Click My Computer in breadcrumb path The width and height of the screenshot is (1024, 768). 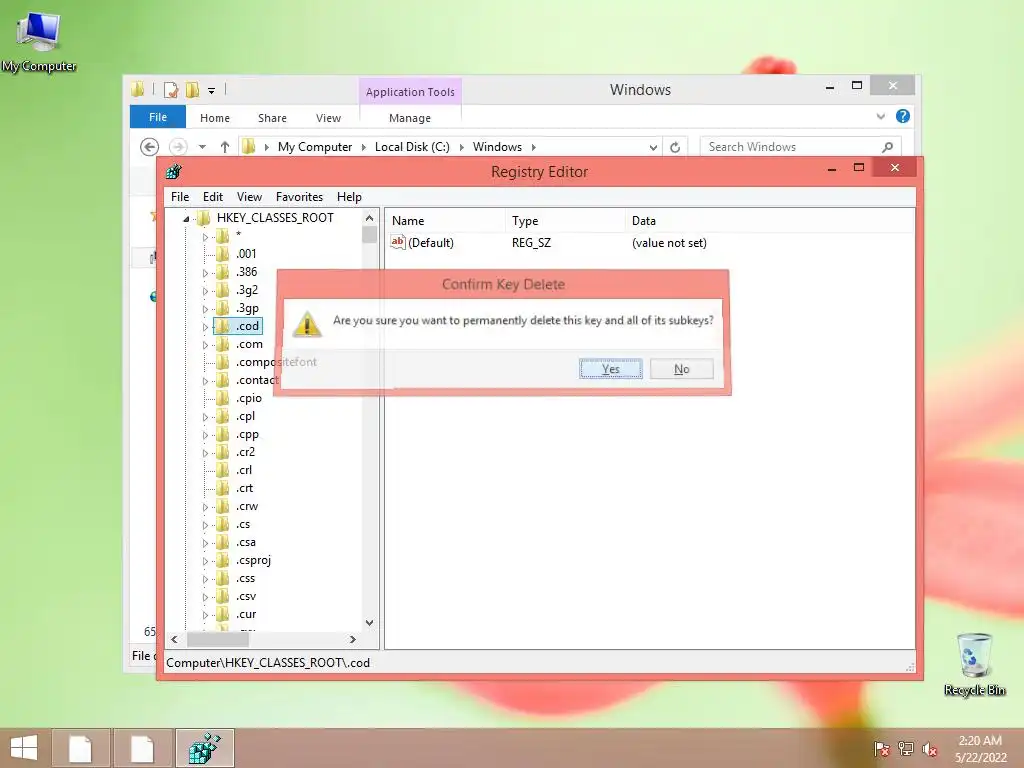[315, 147]
